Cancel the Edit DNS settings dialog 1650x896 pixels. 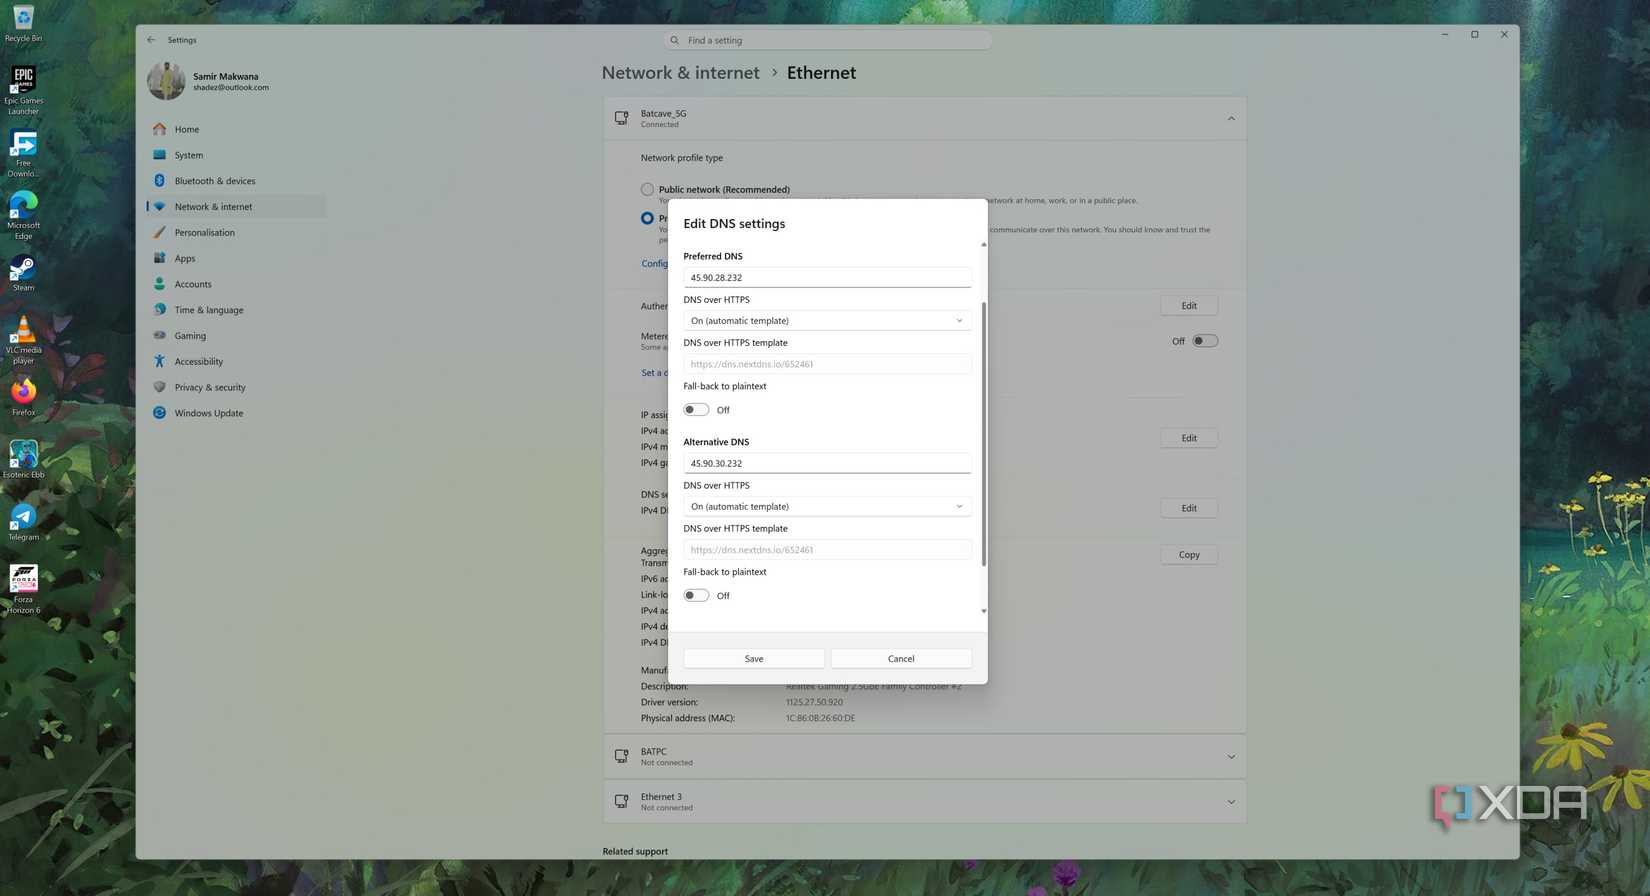coord(901,659)
